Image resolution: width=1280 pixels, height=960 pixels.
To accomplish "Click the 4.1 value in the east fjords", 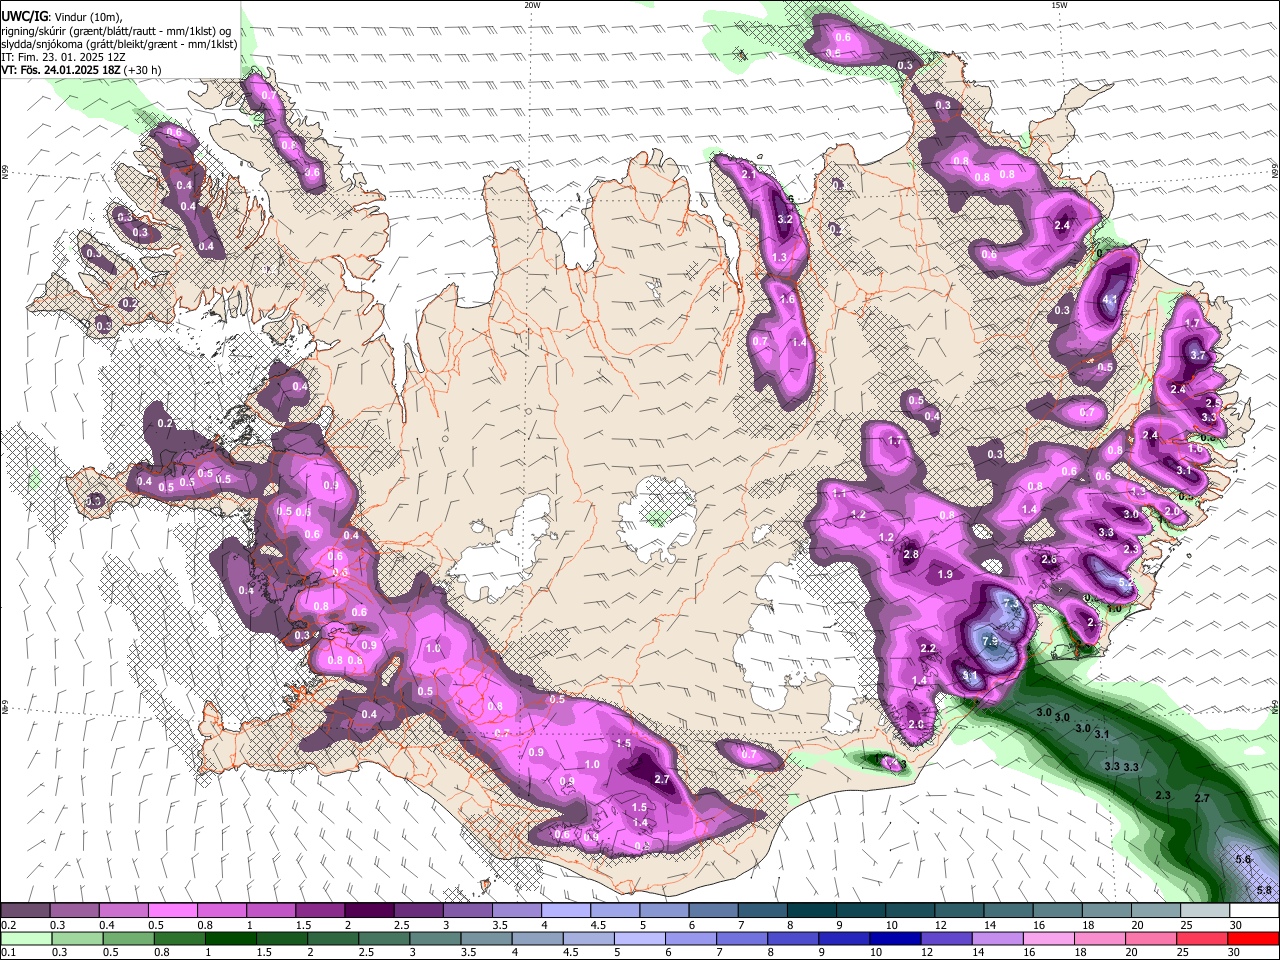I will coord(1110,299).
